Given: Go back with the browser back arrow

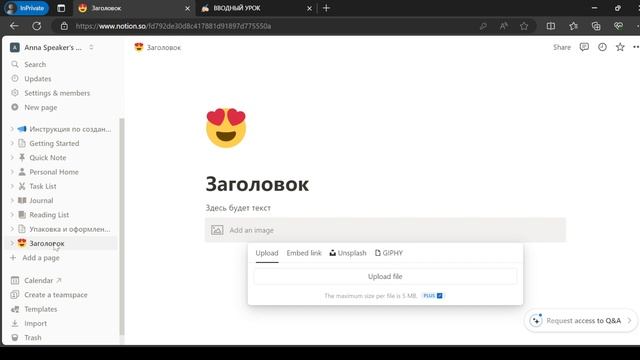Looking at the screenshot, I should coord(14,26).
